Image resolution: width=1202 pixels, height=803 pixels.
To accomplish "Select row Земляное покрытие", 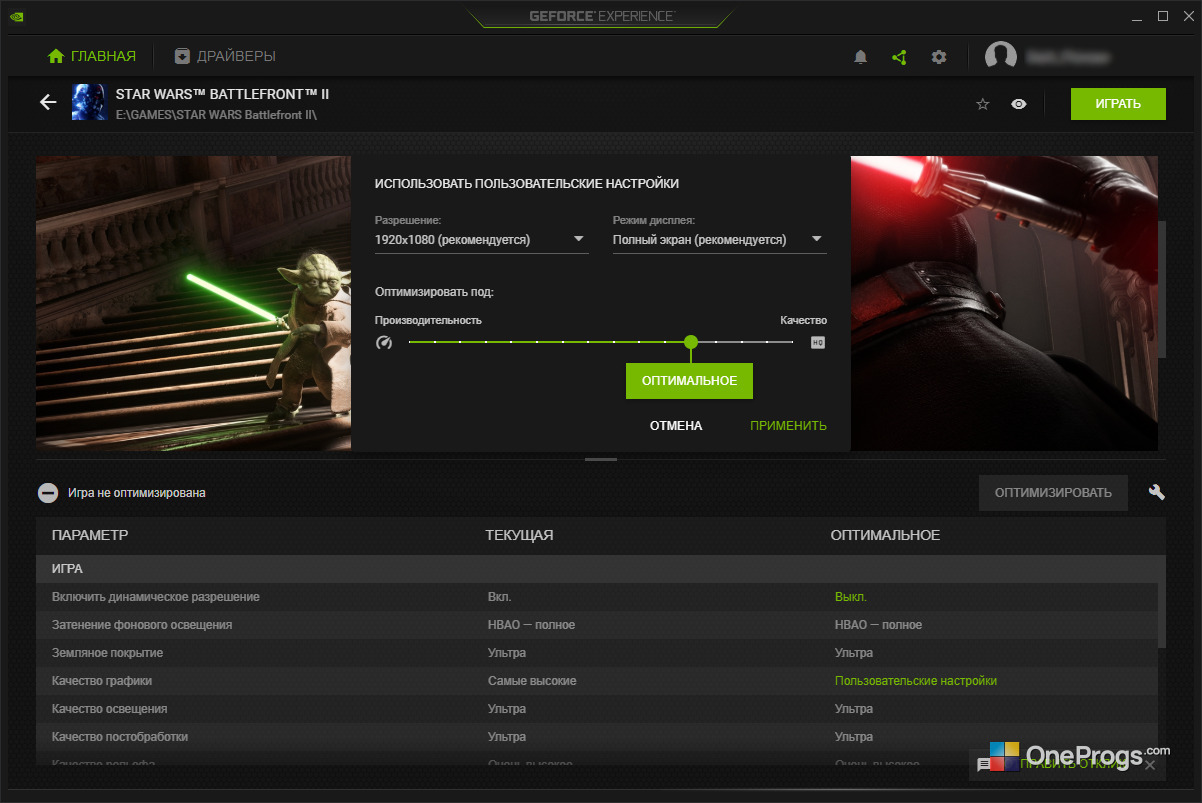I will 596,653.
